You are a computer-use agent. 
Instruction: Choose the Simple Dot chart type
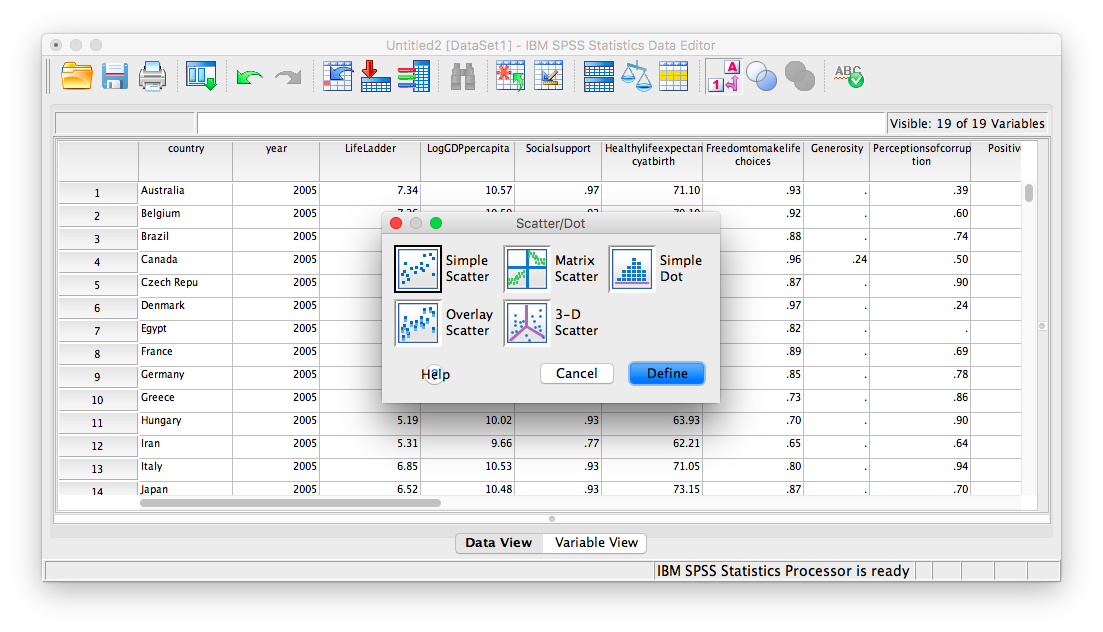632,269
